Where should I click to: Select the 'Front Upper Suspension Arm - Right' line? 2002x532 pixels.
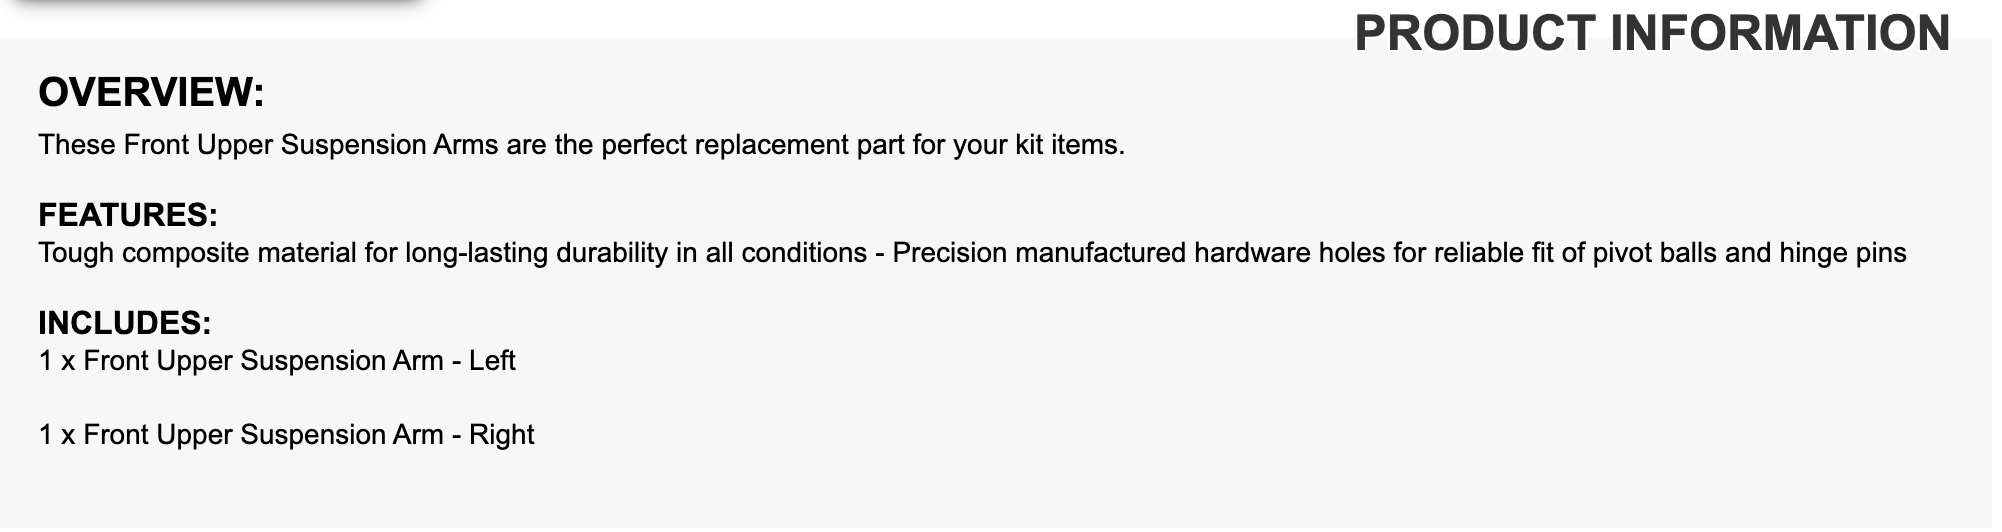[286, 435]
